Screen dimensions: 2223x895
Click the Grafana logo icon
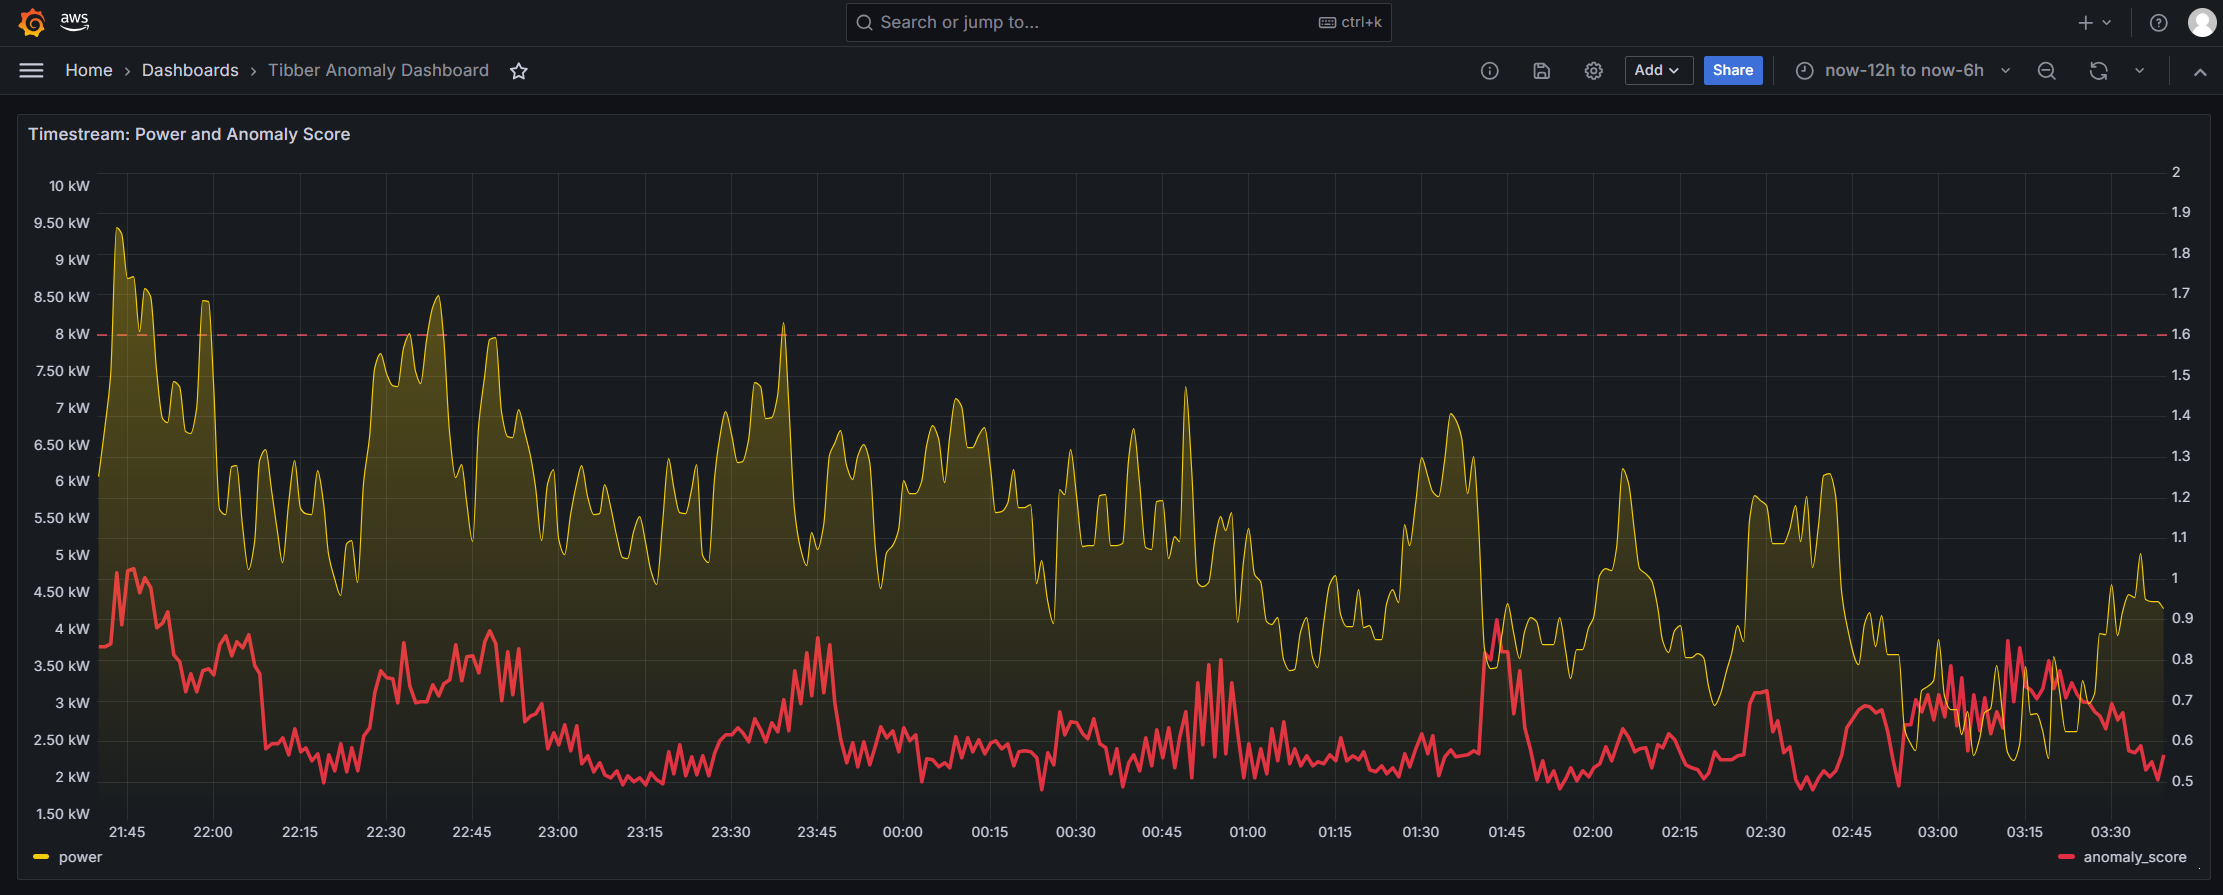tap(32, 22)
